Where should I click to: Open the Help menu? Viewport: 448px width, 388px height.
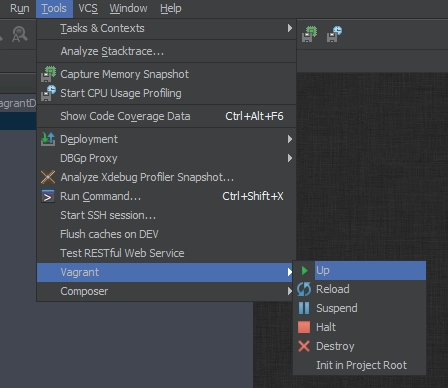pyautogui.click(x=171, y=8)
